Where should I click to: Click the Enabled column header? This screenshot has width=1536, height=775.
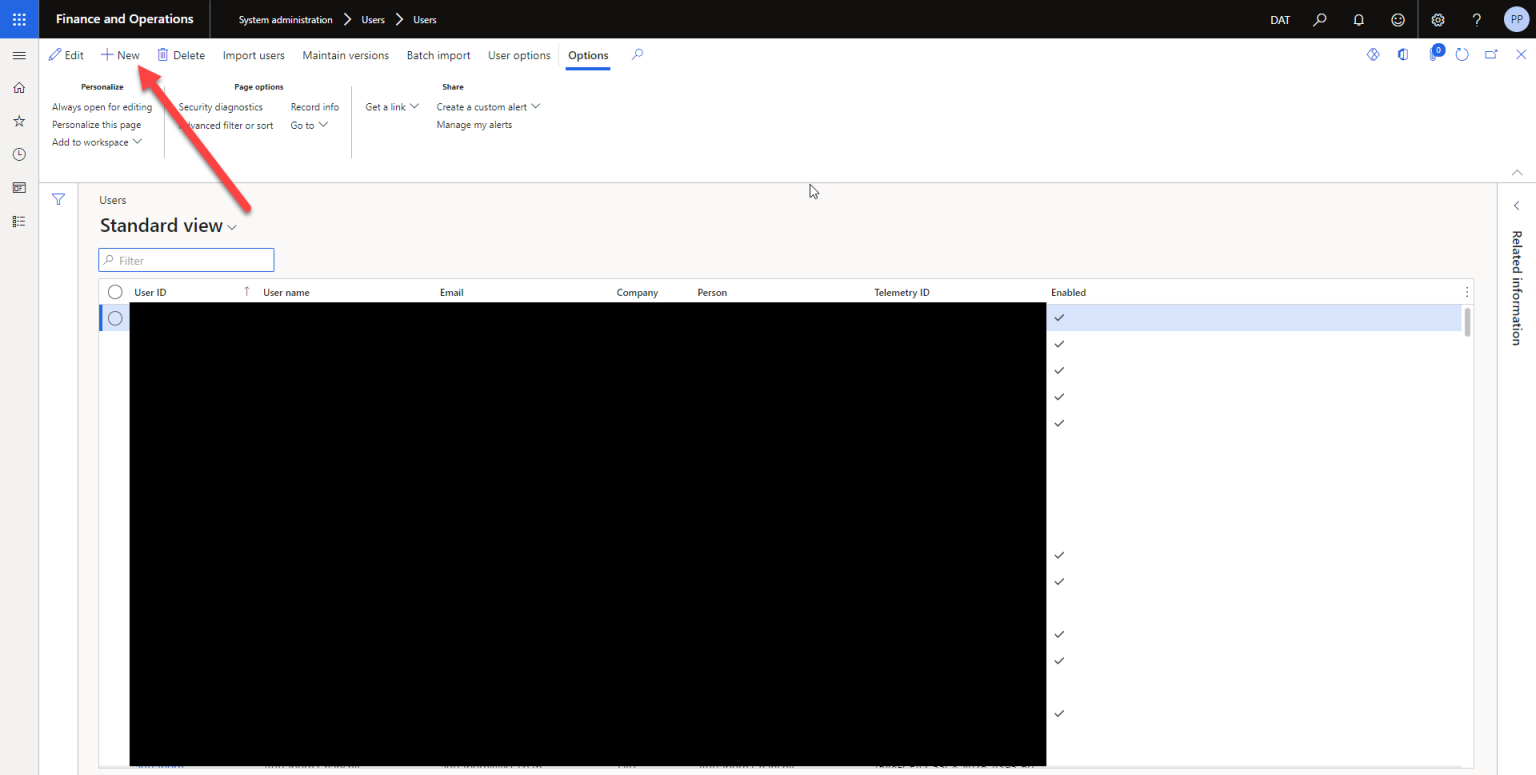1068,292
